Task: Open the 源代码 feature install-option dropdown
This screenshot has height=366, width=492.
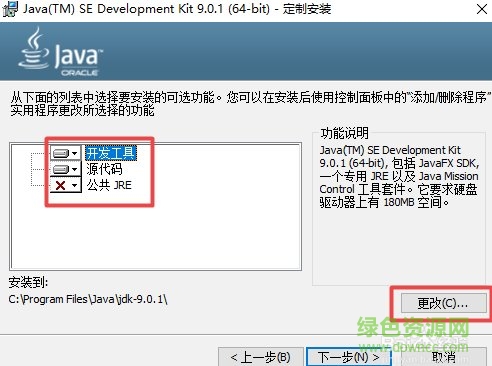Action: [66, 169]
